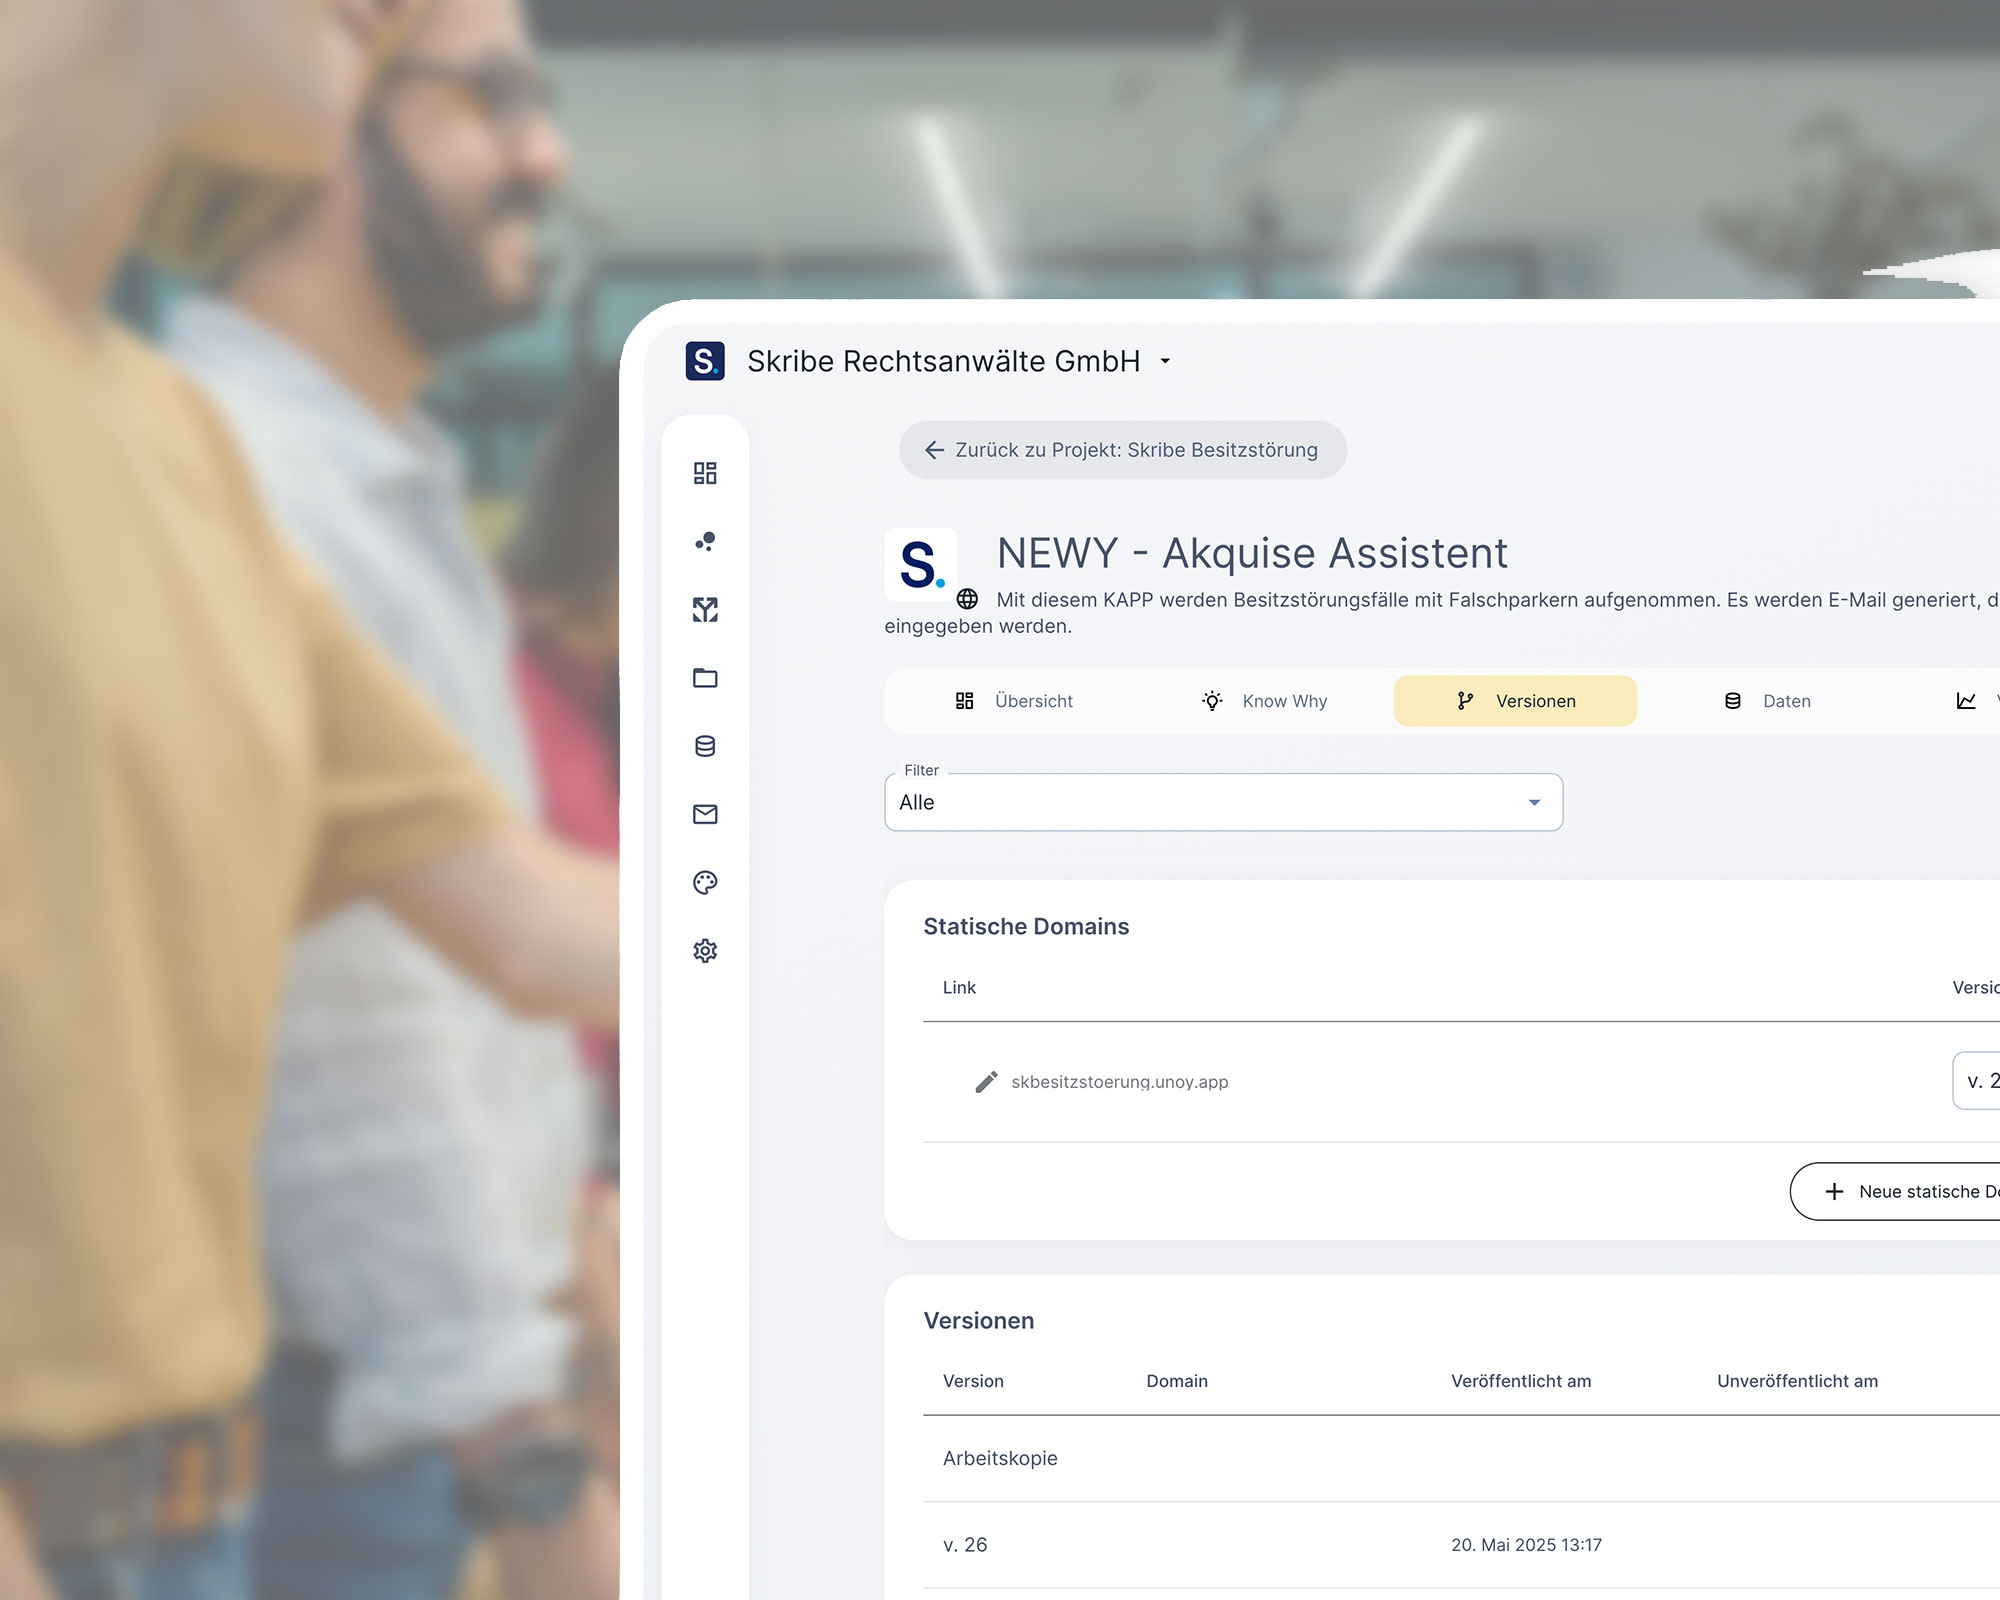The image size is (2000, 1600).
Task: Open the color palette icon in sidebar
Action: click(705, 882)
